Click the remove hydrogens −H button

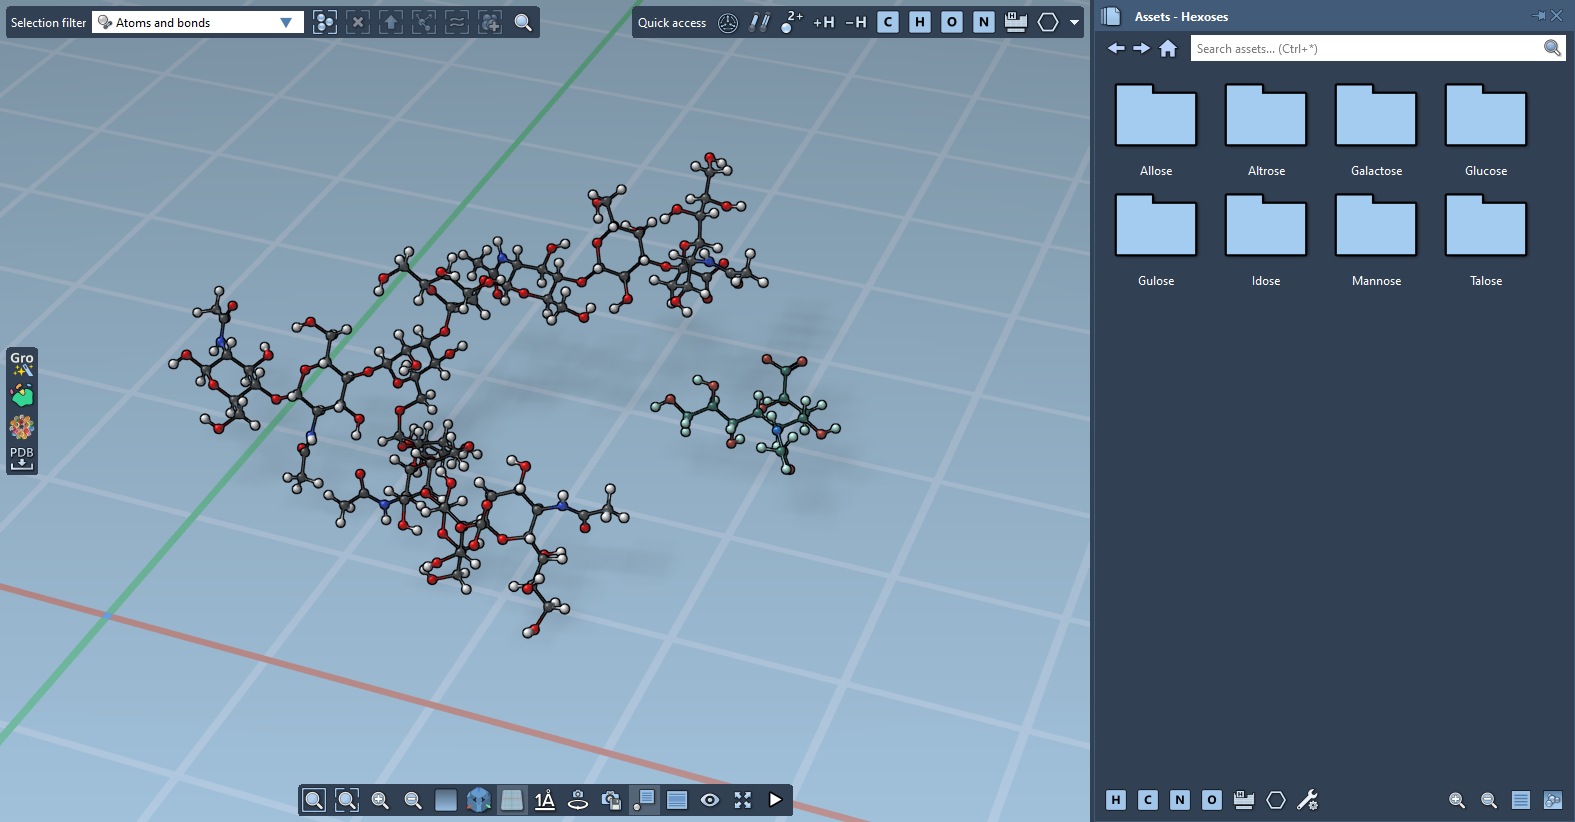pyautogui.click(x=856, y=22)
